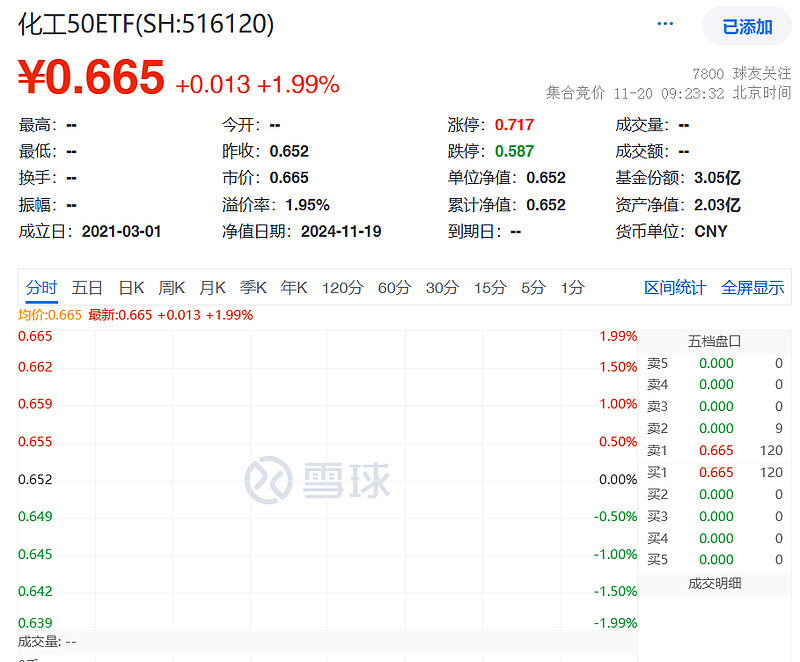This screenshot has height=662, width=800.
Task: Open the 5分 chart tab
Action: 533,288
